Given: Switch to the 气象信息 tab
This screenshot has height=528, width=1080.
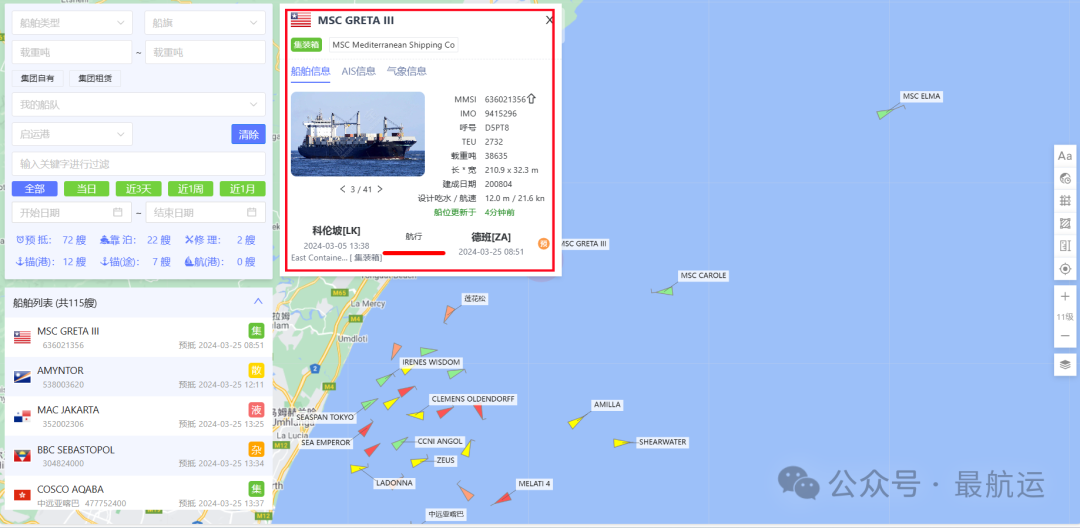Looking at the screenshot, I should pyautogui.click(x=407, y=71).
